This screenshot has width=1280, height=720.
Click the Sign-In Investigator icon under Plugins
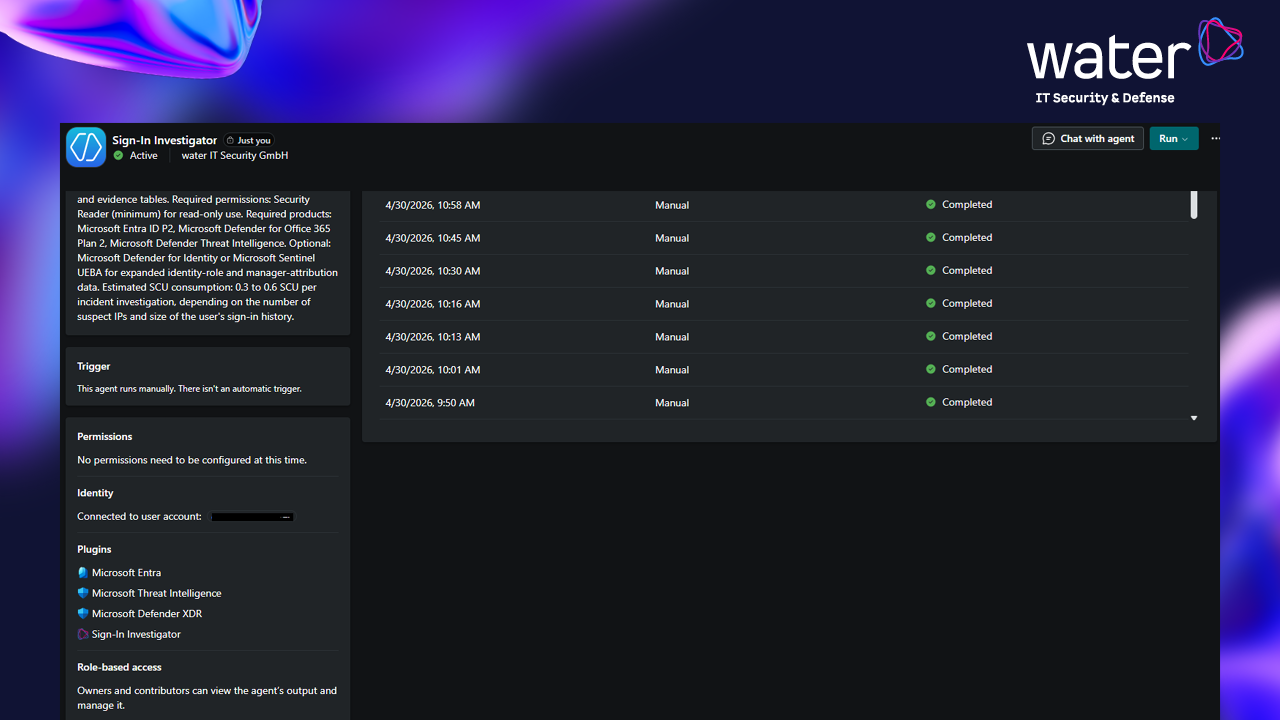pos(83,634)
